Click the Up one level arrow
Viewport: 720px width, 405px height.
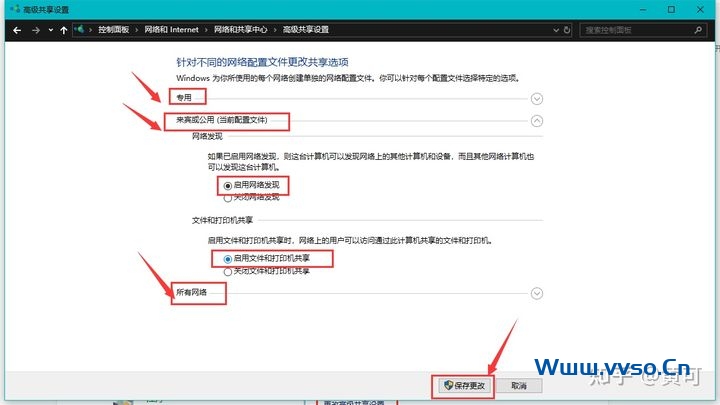[x=65, y=31]
